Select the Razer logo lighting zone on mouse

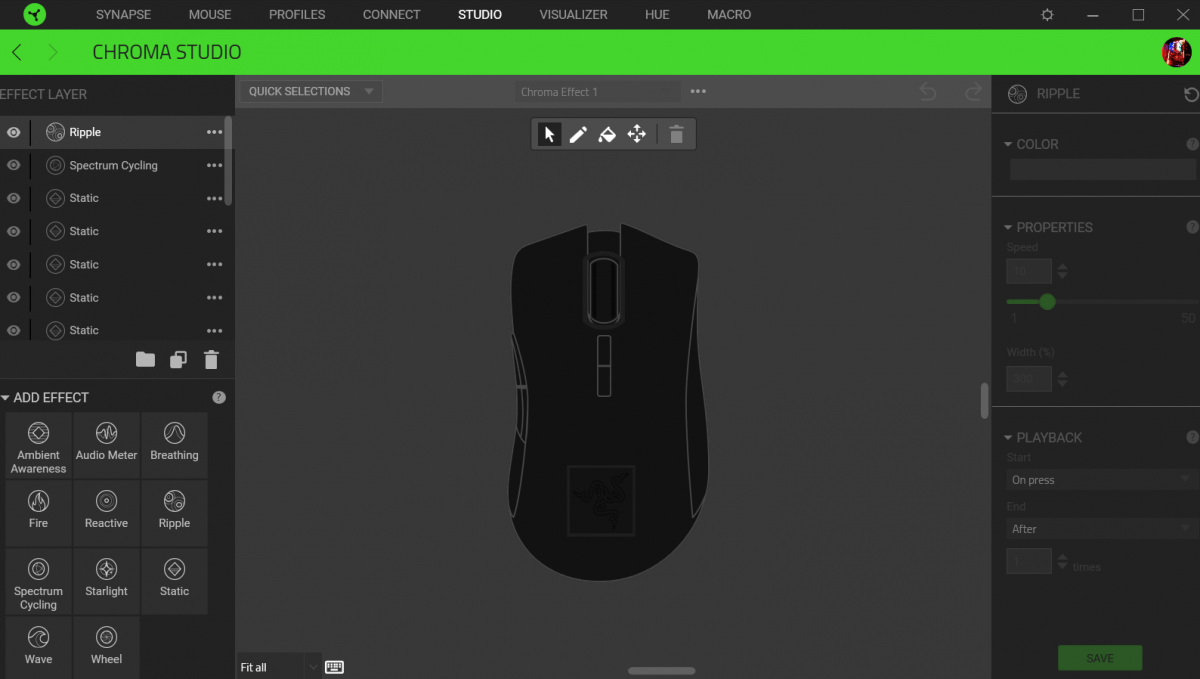pos(601,499)
